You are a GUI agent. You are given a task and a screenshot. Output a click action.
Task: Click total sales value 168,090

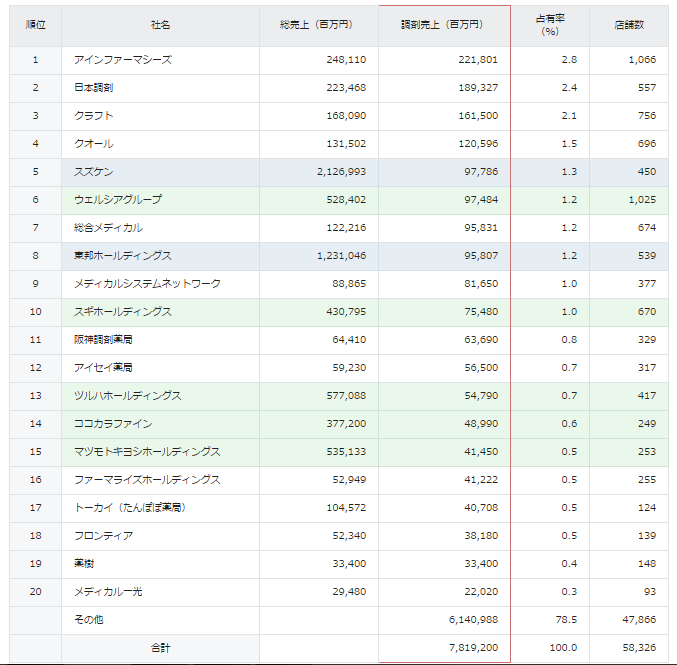coord(346,116)
